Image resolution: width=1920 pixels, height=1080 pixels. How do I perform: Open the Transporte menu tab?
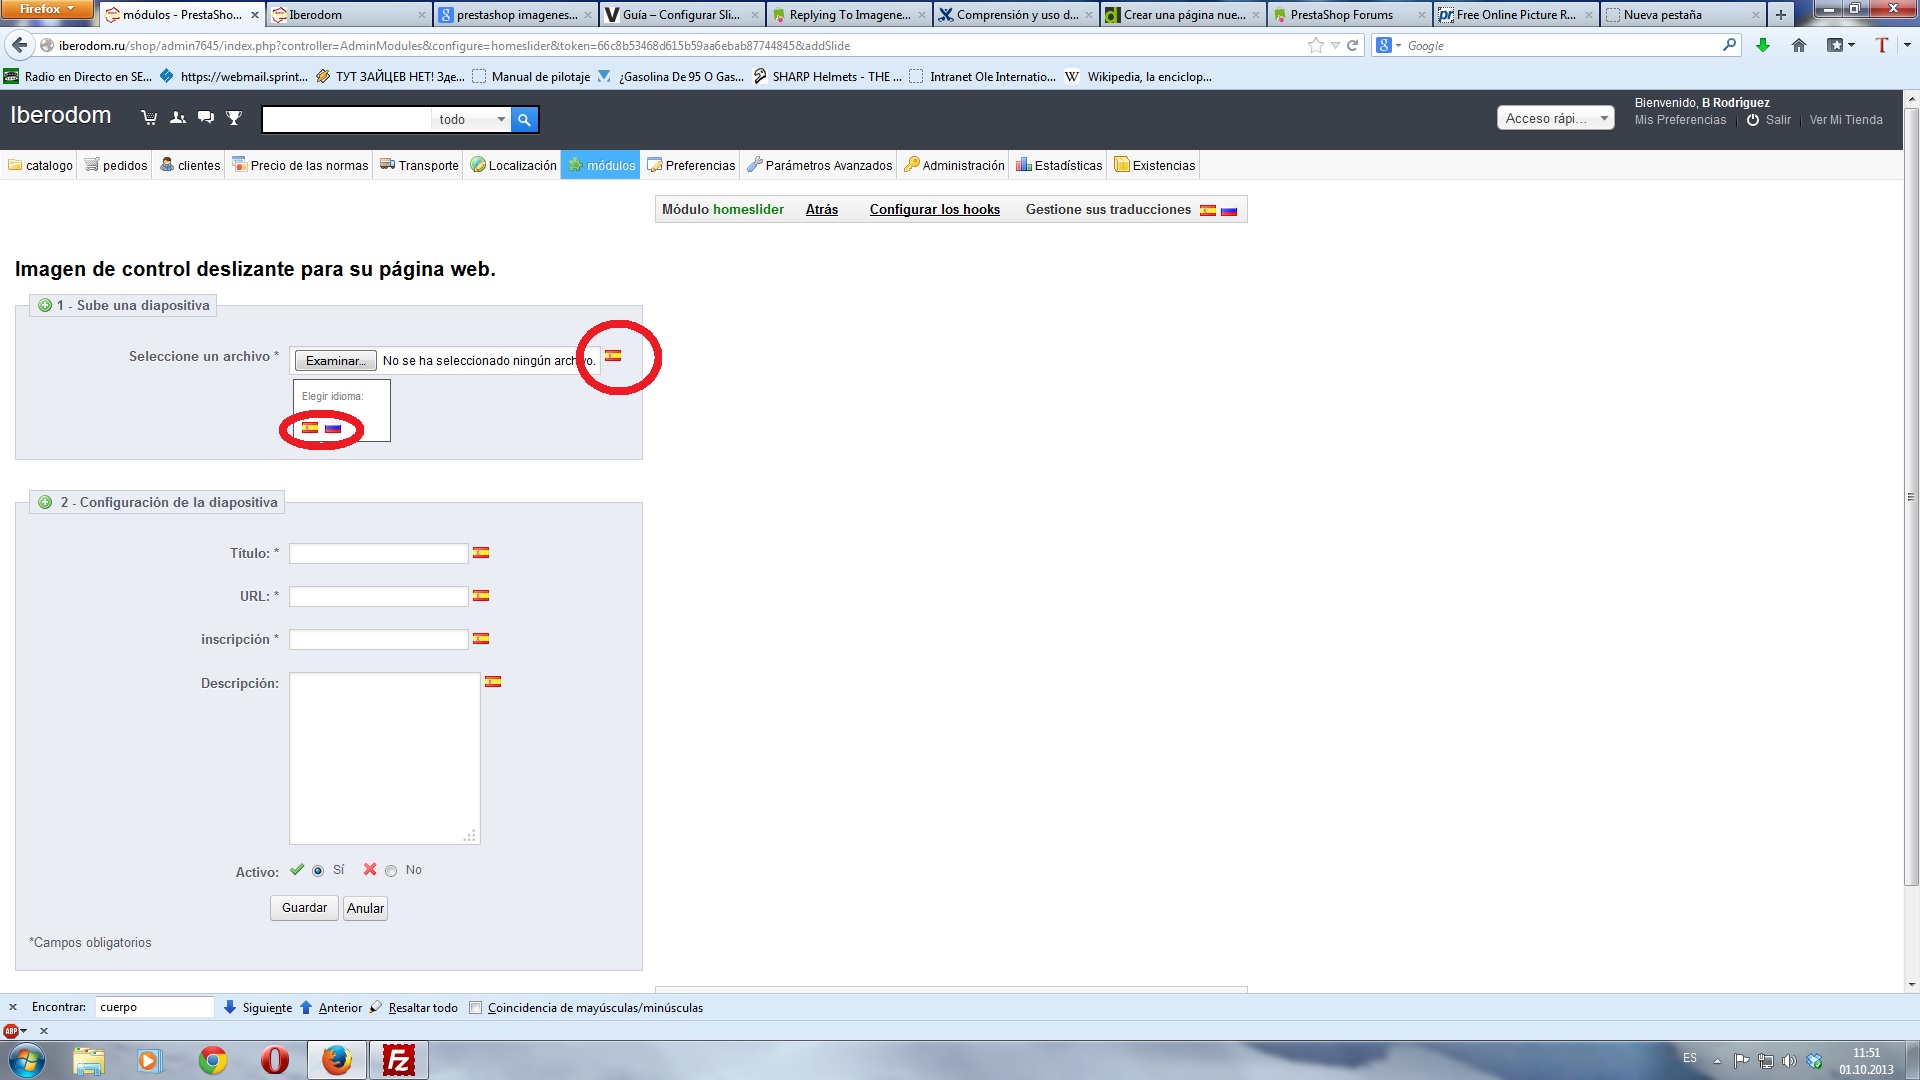pos(419,165)
